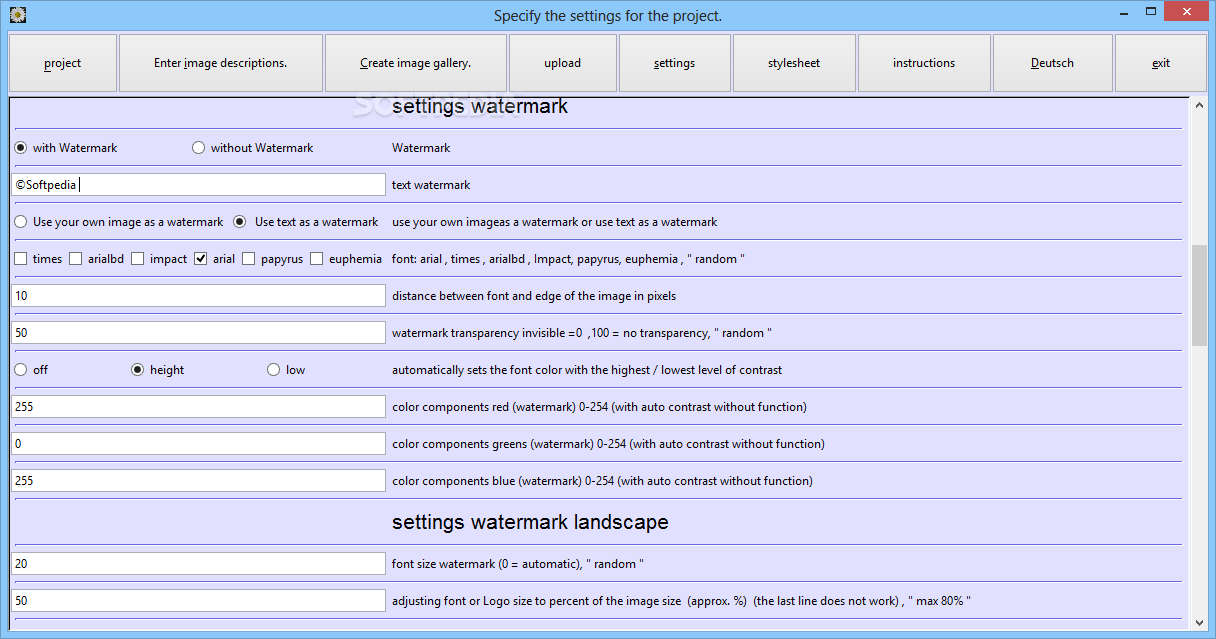
Task: Click the text watermark input field
Action: pos(198,184)
